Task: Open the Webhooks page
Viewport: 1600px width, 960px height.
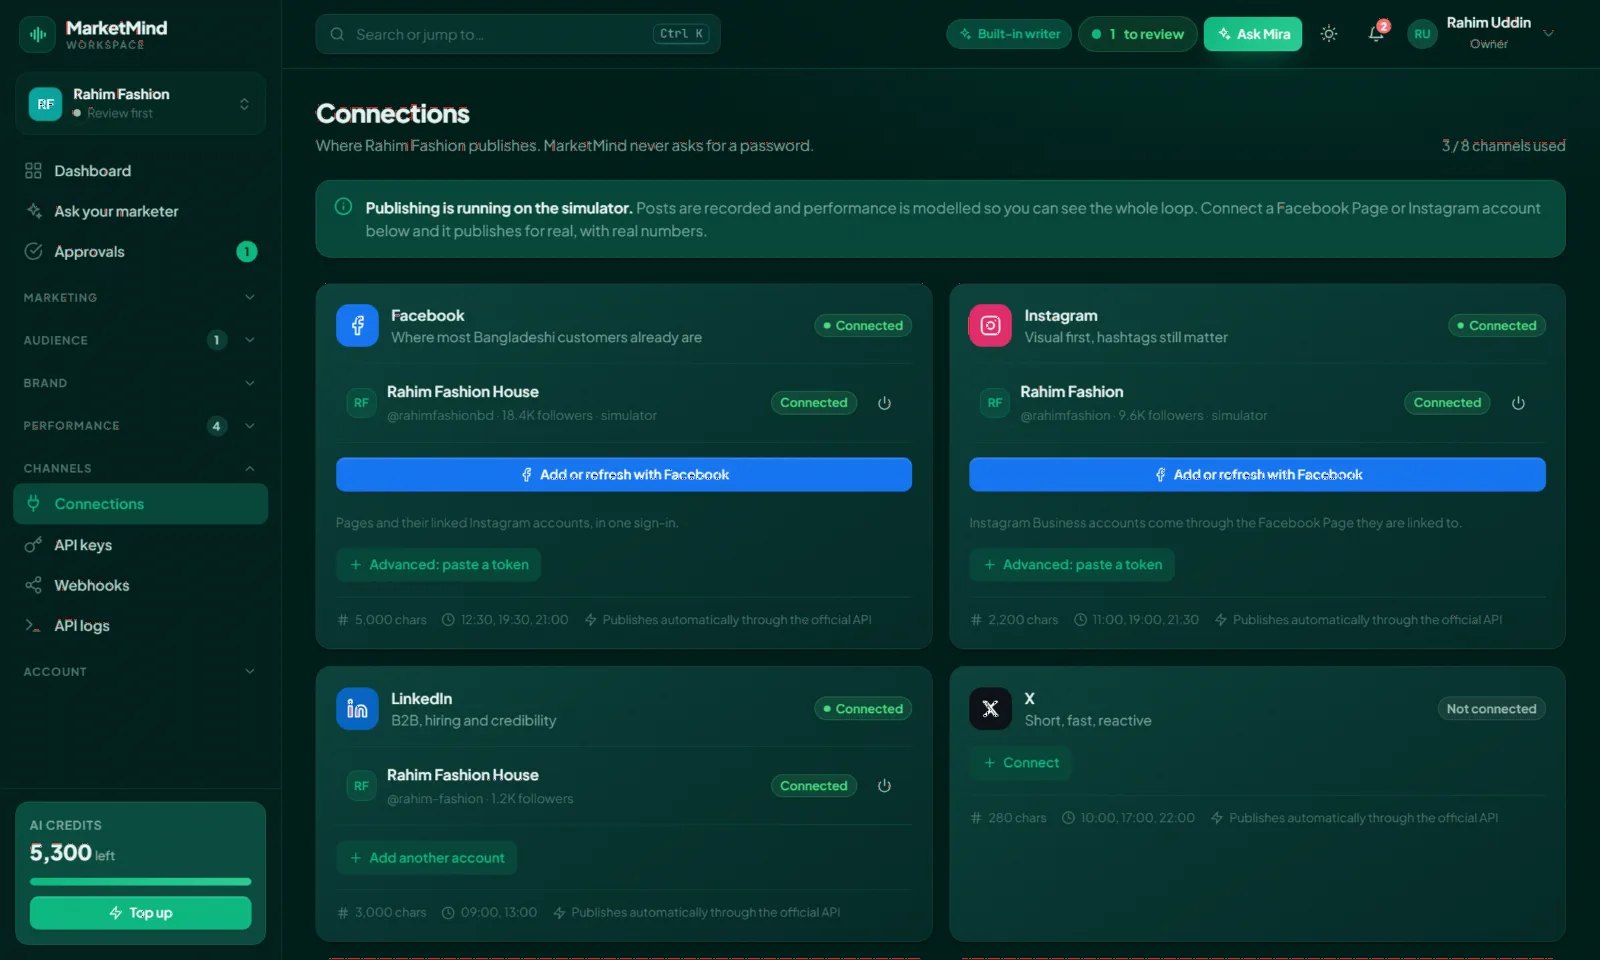Action: coord(140,585)
